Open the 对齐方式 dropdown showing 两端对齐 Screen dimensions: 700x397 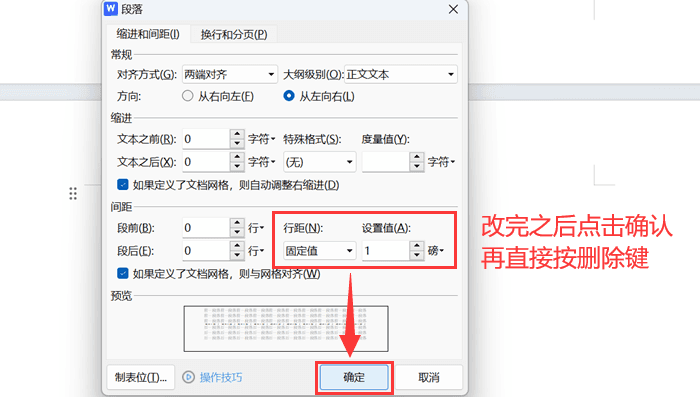click(x=229, y=74)
